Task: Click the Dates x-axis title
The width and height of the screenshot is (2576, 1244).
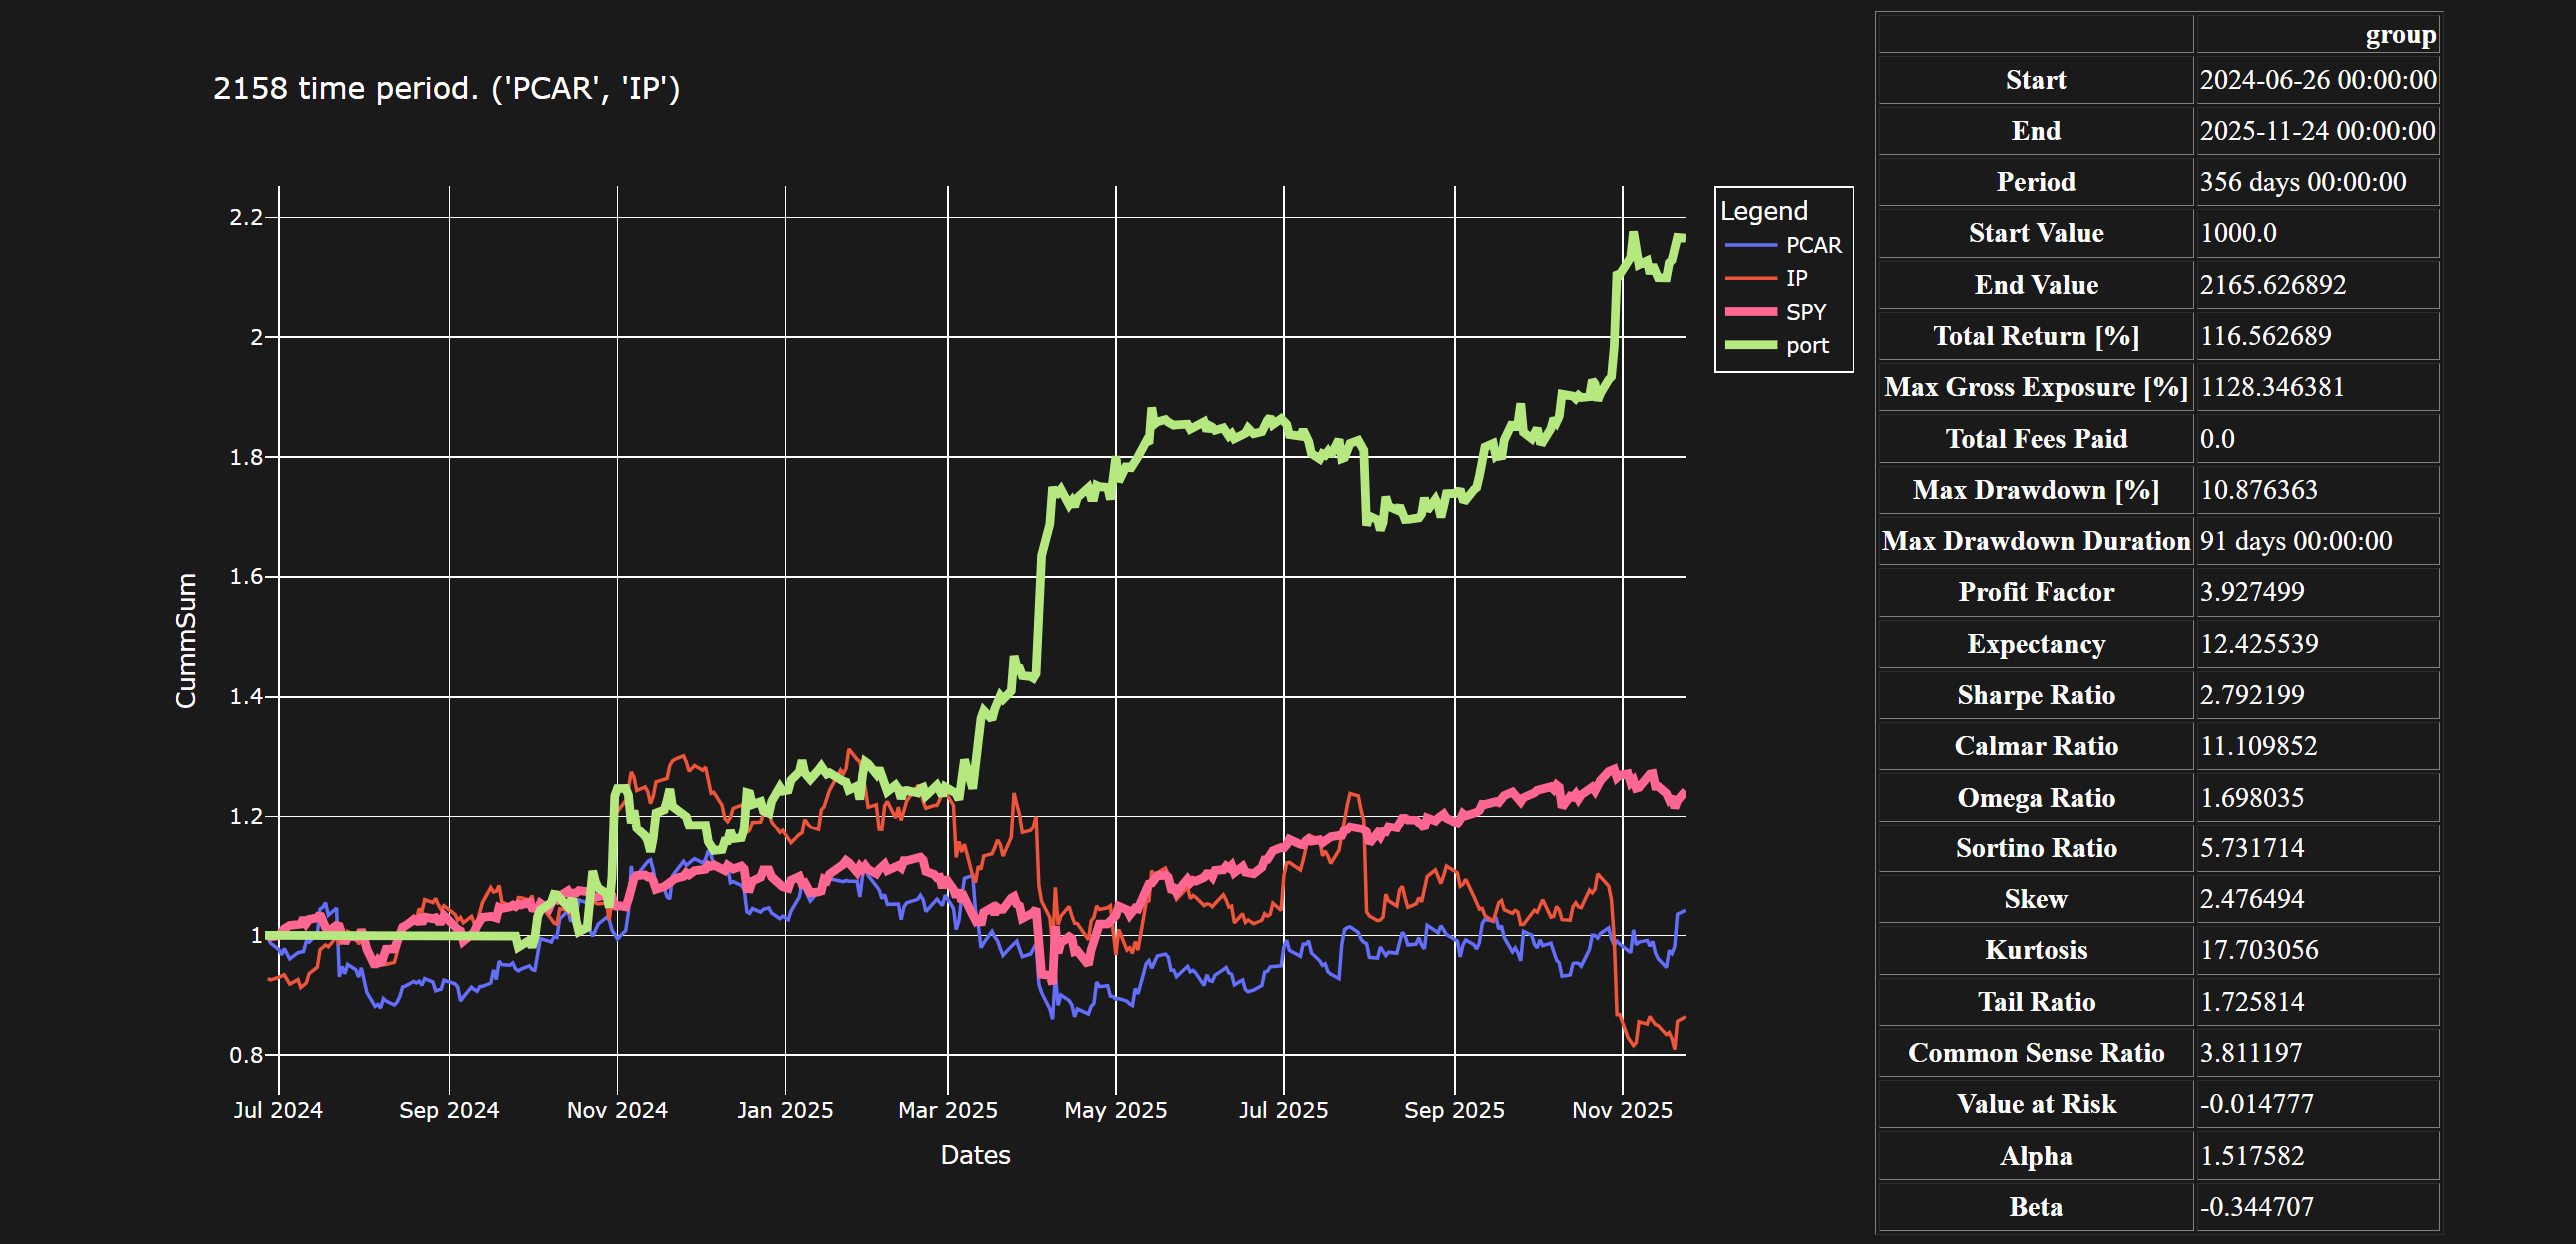Action: click(975, 1155)
